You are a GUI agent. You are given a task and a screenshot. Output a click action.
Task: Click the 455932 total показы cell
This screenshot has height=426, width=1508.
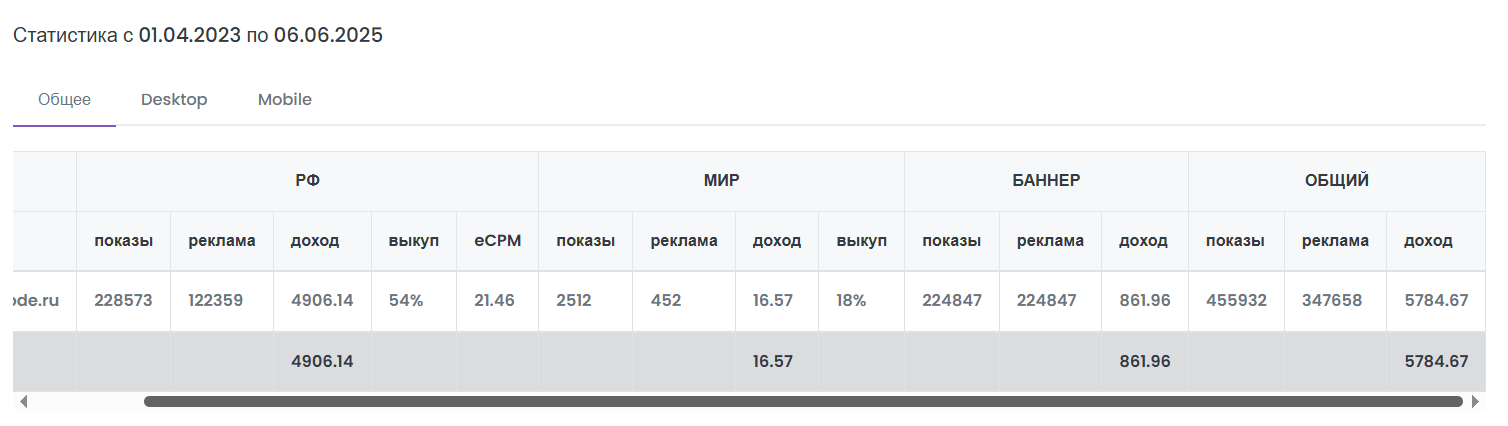[x=1235, y=300]
